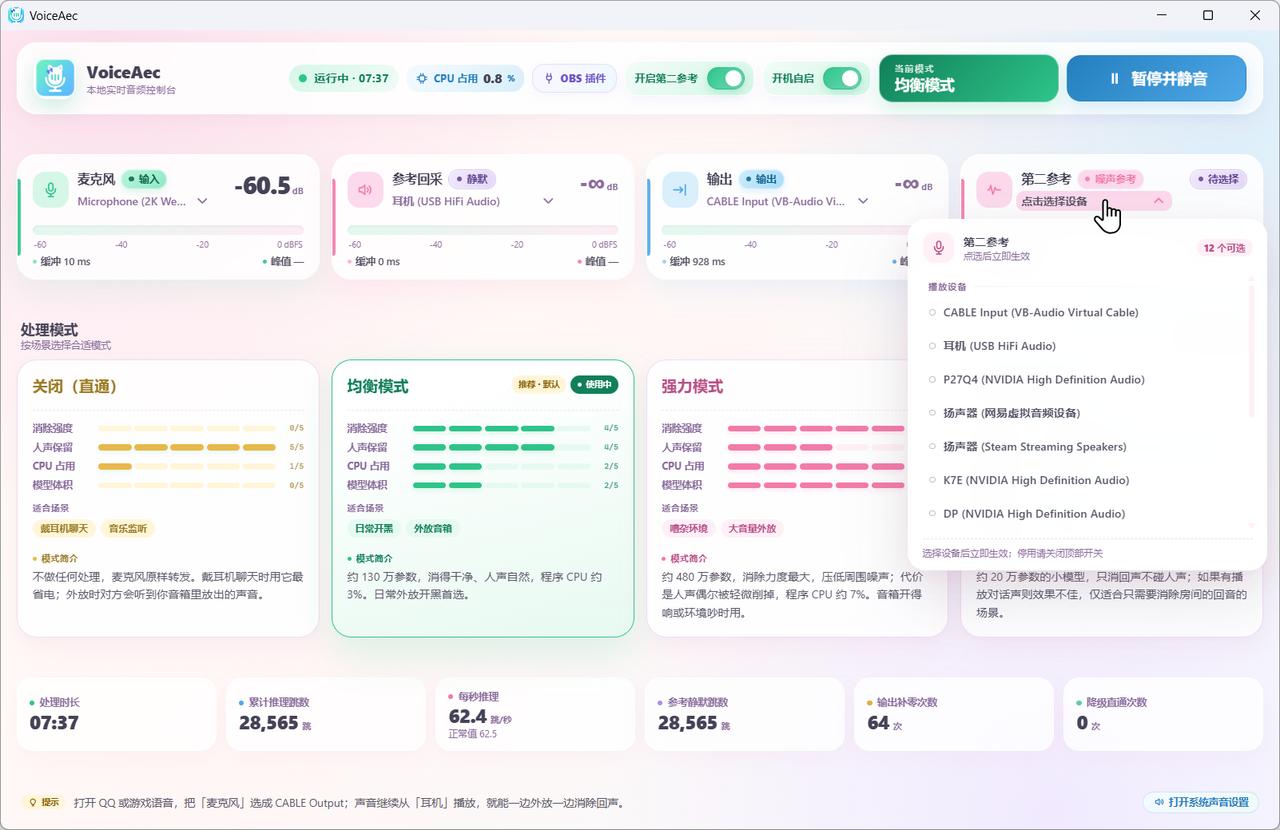Click the 12 个可选 count badge

1225,248
